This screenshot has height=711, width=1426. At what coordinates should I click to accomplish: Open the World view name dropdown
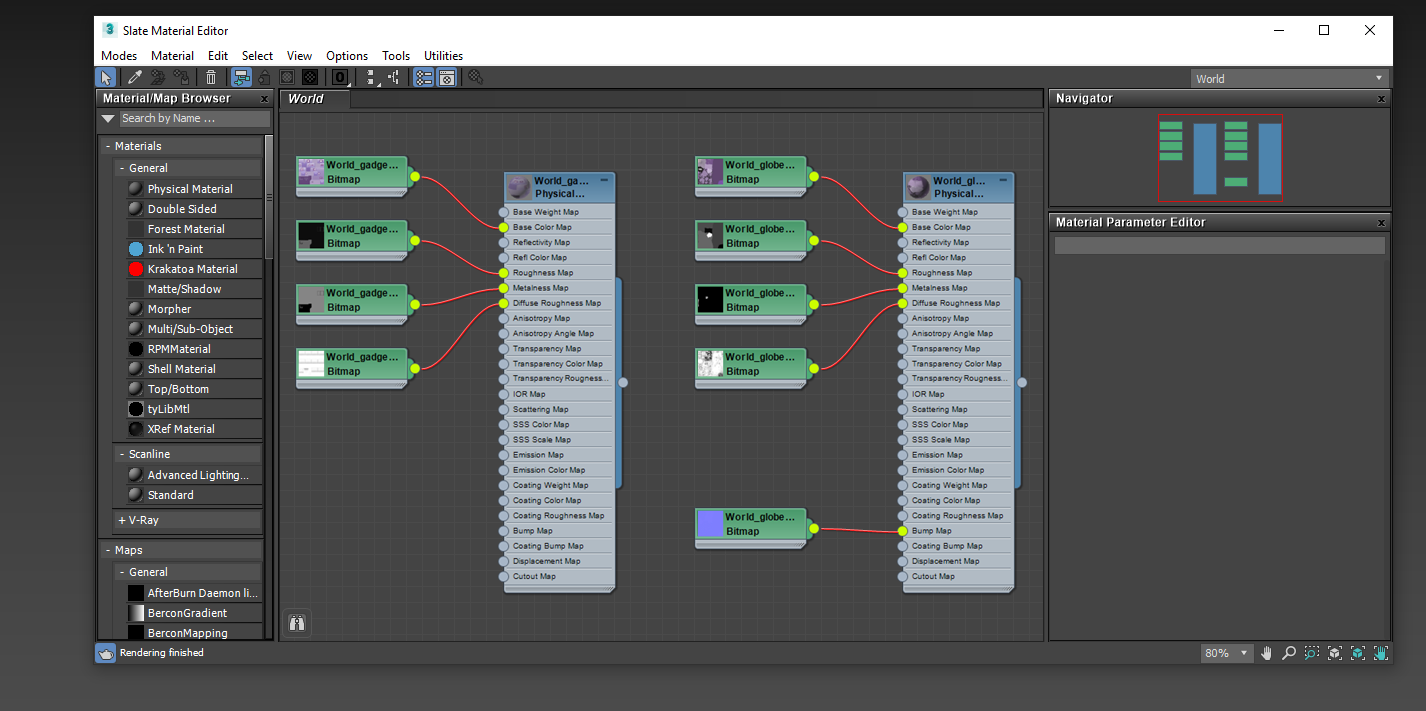point(1290,78)
